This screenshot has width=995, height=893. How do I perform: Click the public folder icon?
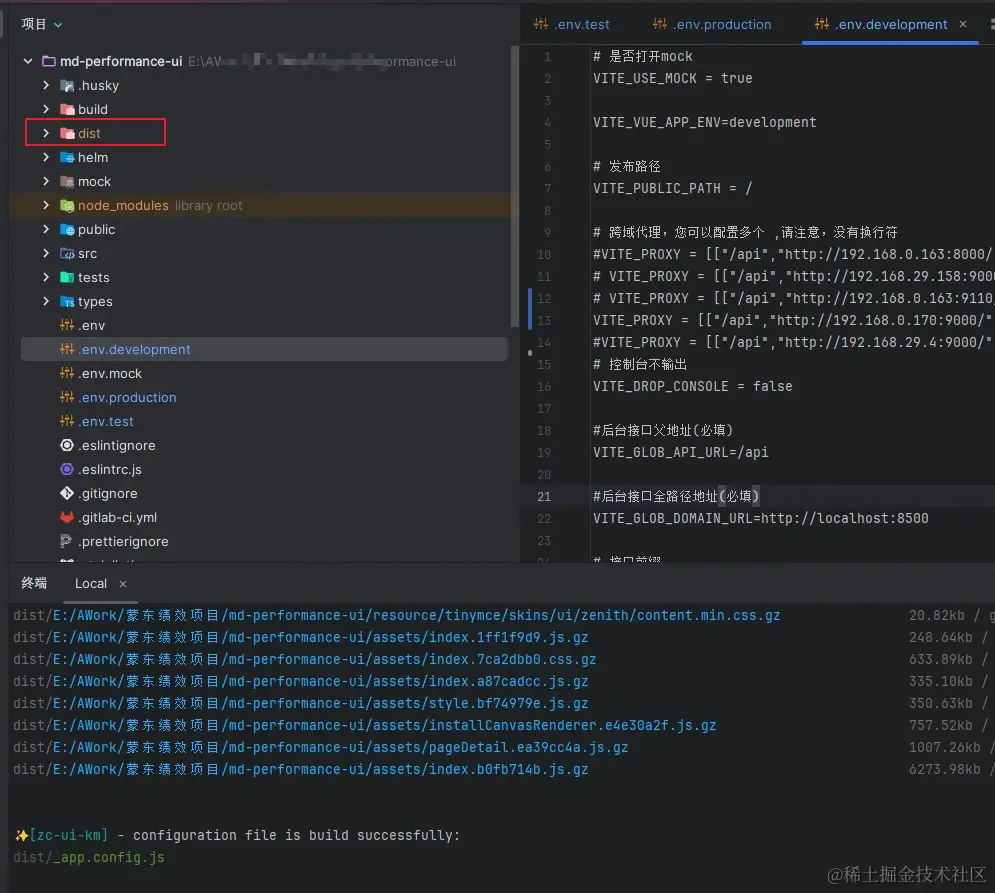point(67,230)
